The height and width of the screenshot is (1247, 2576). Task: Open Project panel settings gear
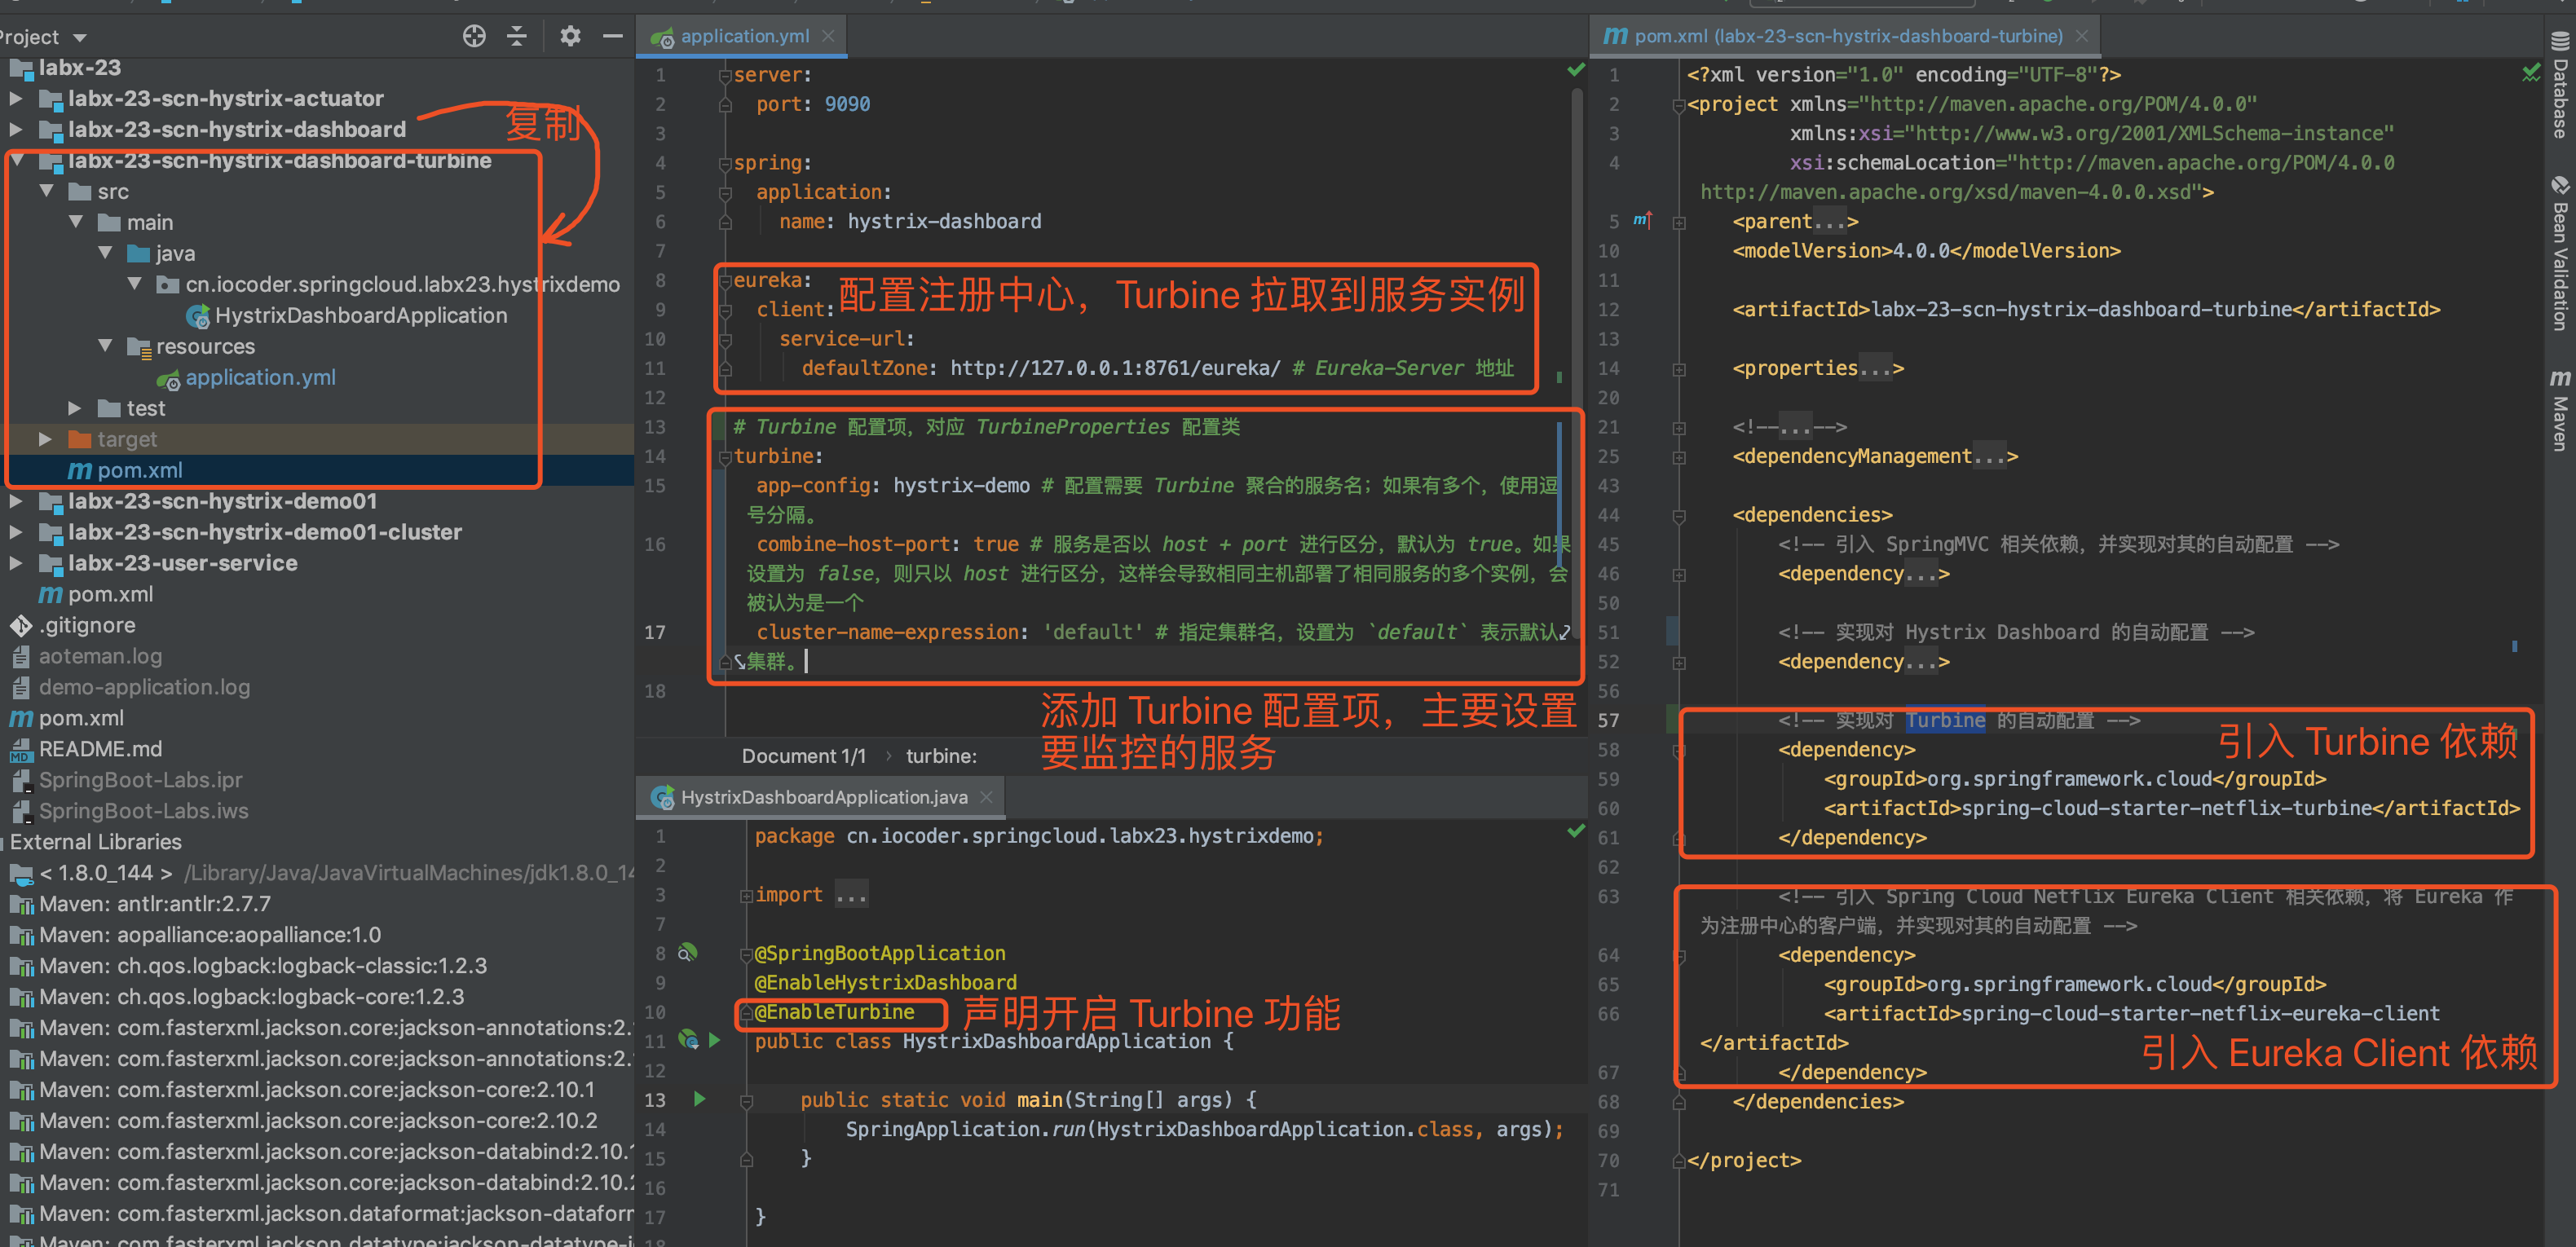click(570, 37)
